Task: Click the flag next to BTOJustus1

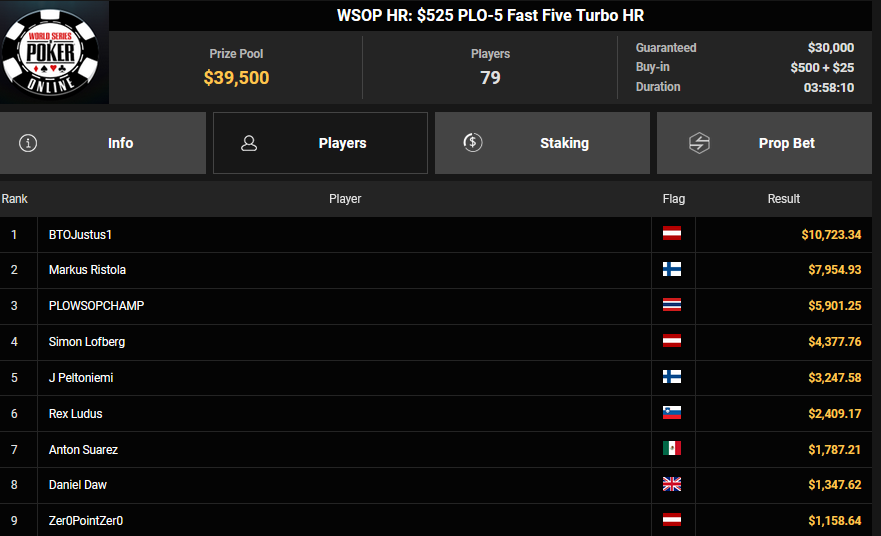Action: [x=672, y=234]
